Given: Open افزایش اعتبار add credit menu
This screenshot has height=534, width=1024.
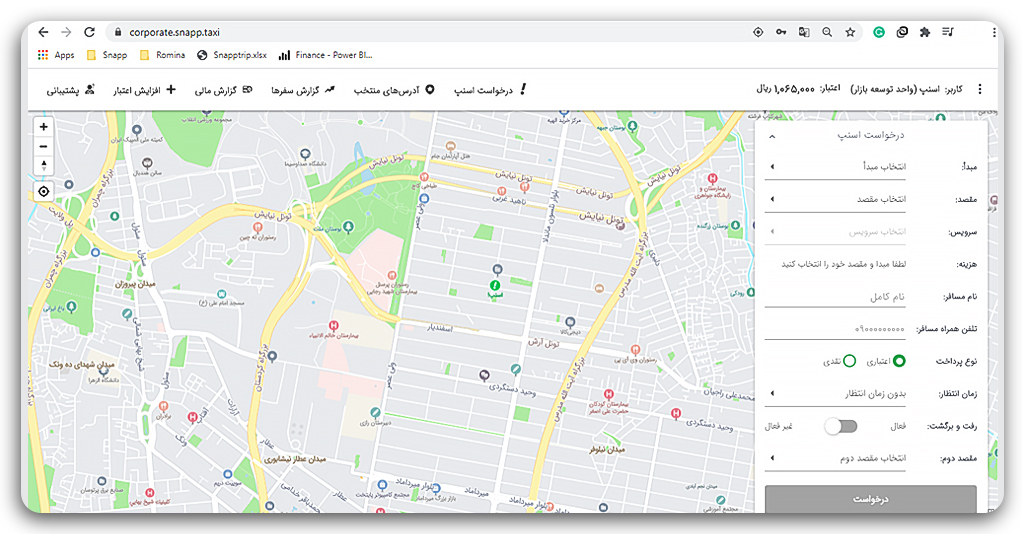Looking at the screenshot, I should tap(144, 90).
